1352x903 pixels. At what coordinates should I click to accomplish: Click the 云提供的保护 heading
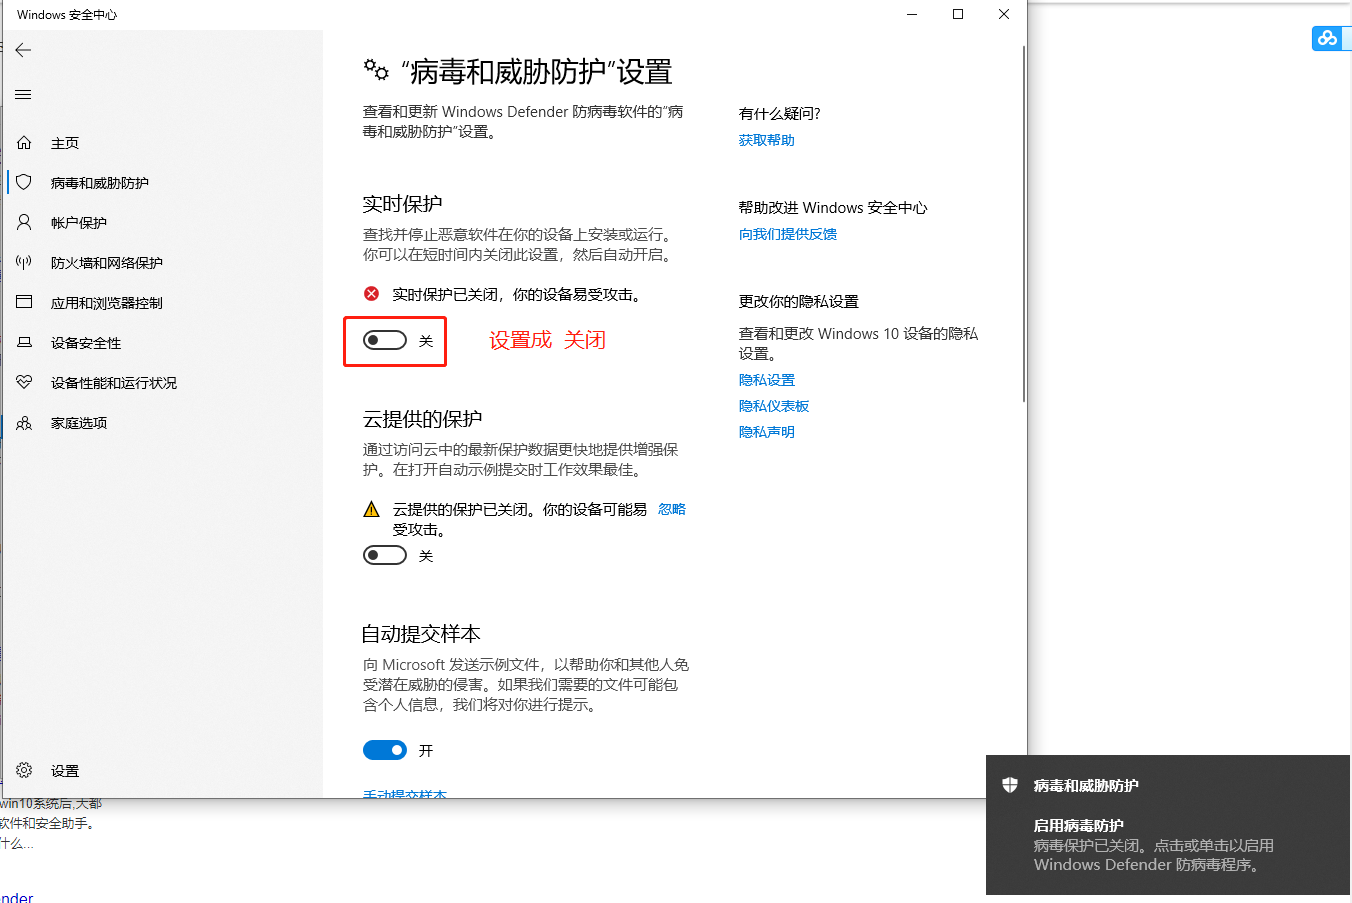(x=422, y=419)
